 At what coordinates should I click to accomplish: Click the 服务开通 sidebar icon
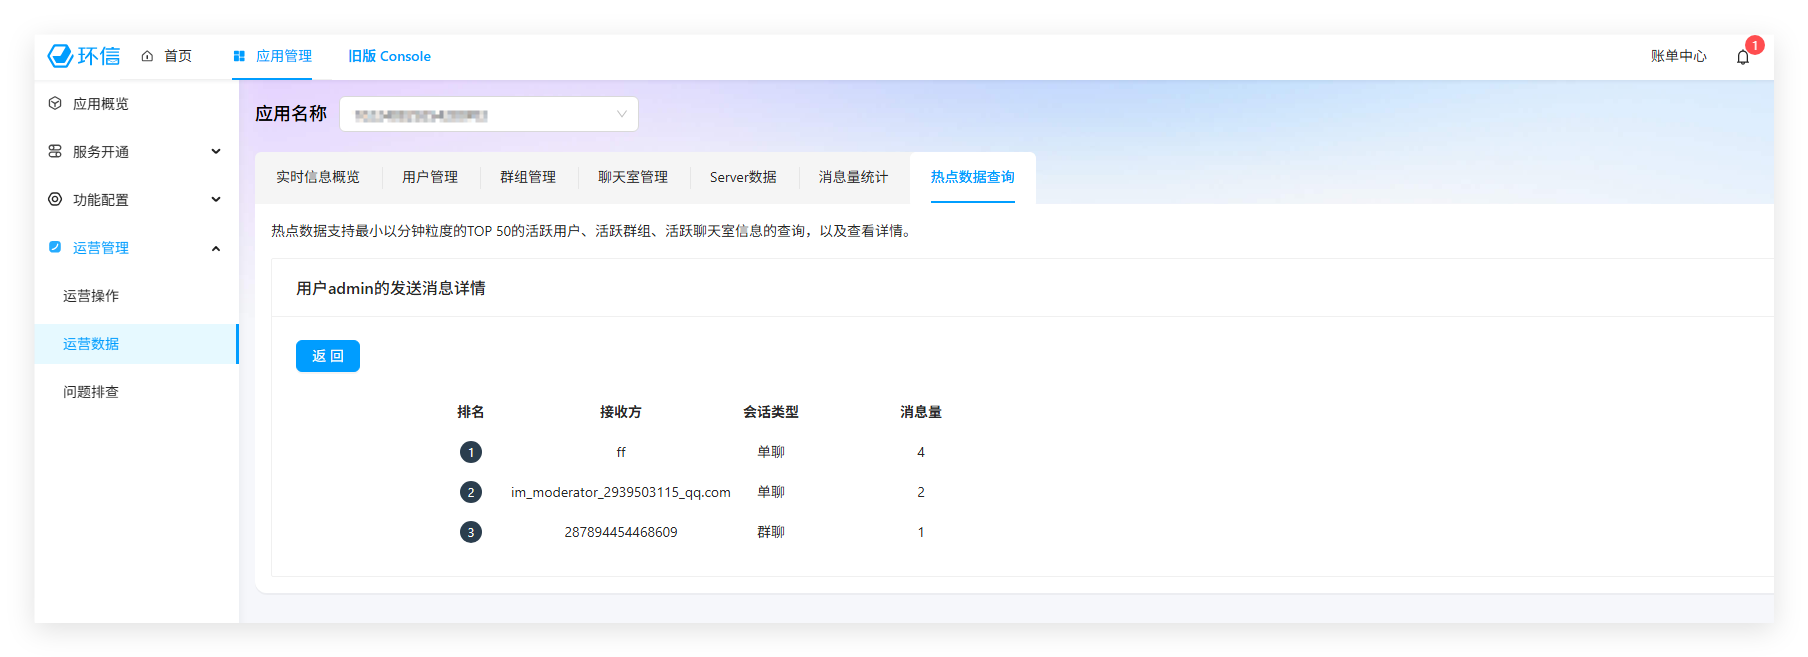coord(55,151)
